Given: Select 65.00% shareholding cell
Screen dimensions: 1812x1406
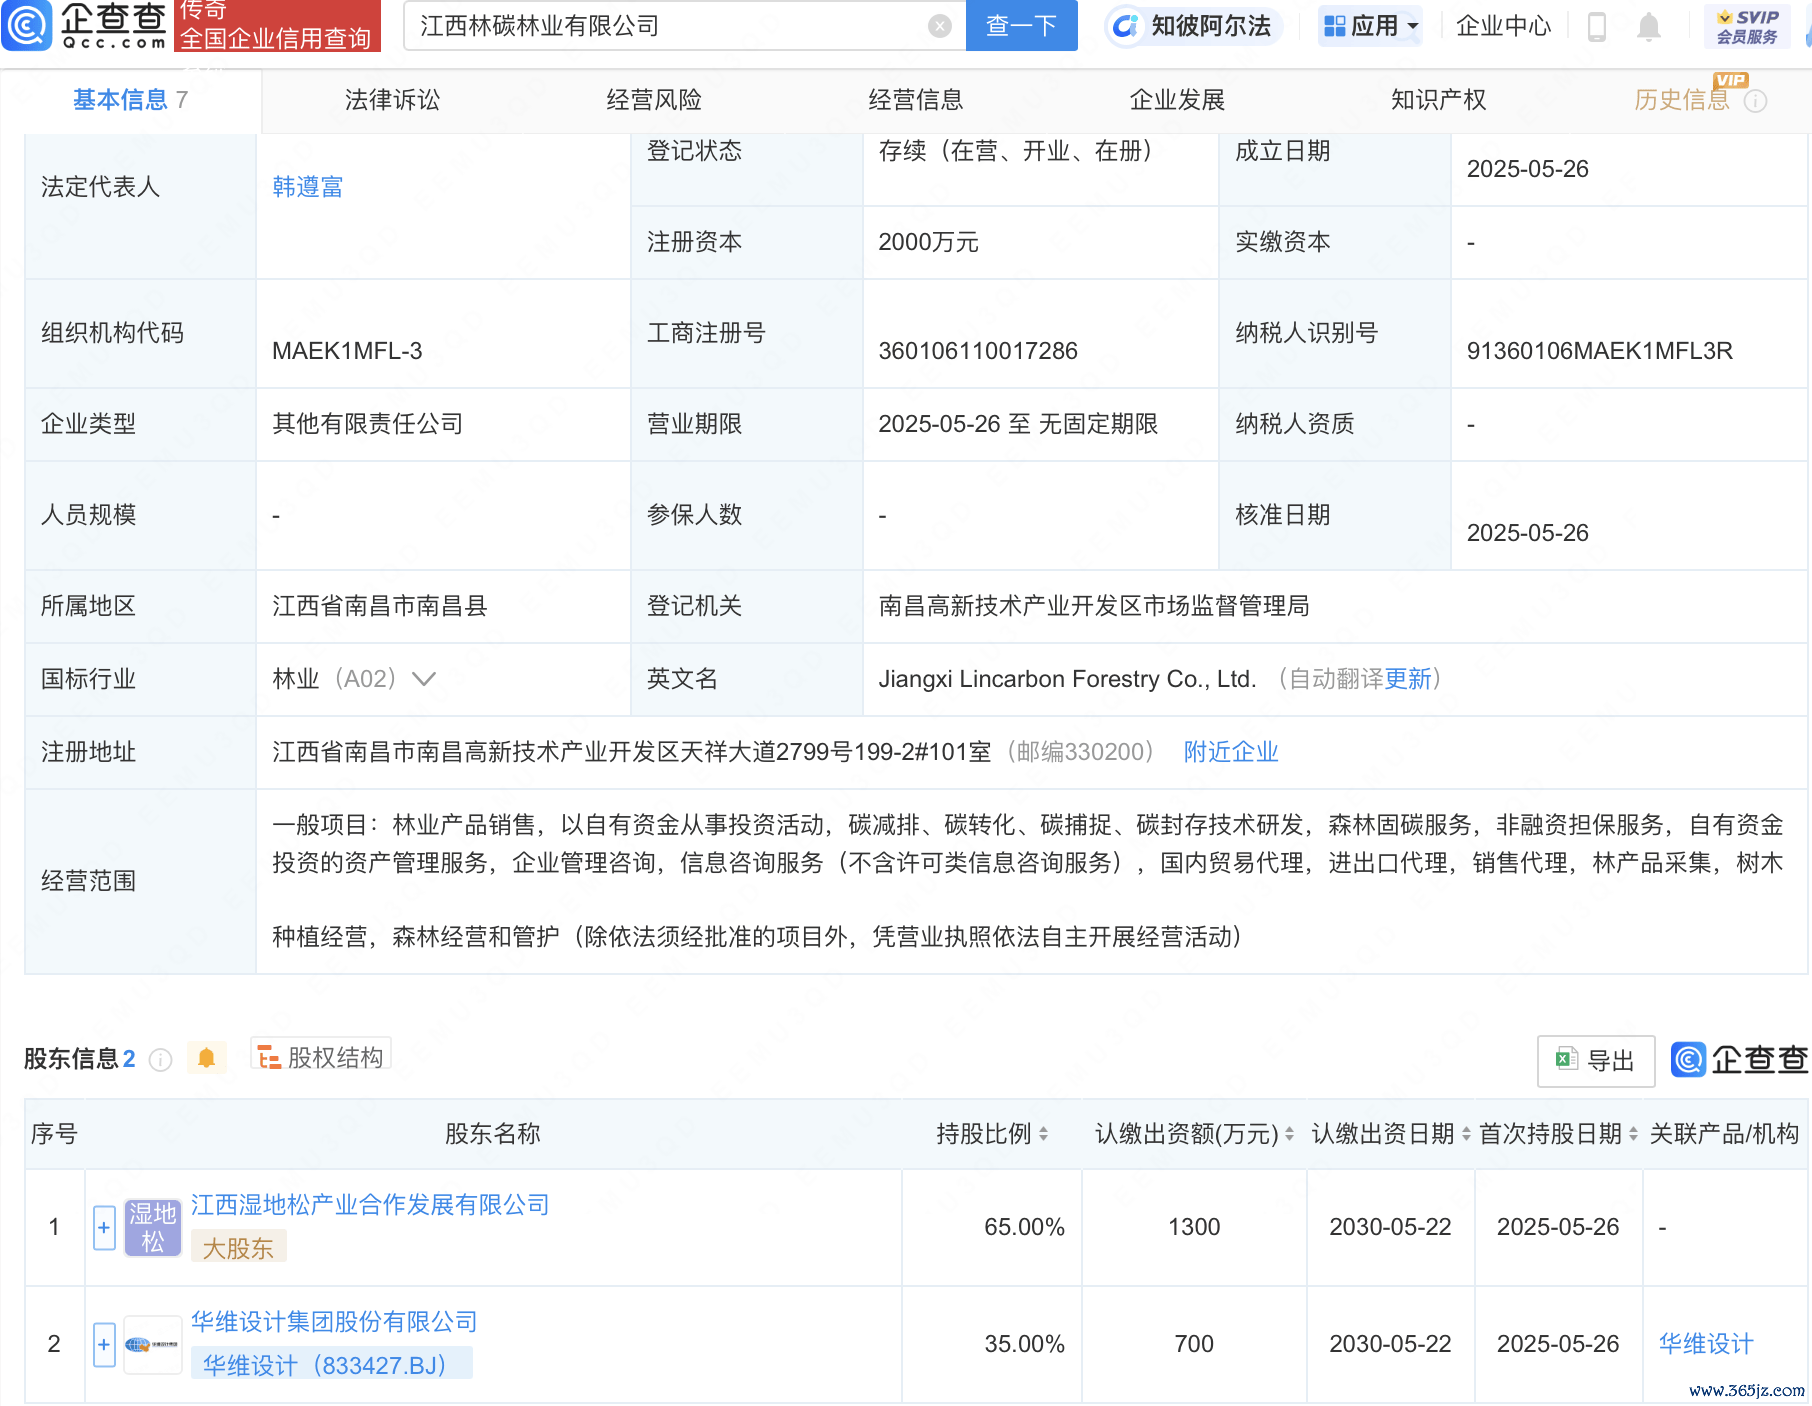Looking at the screenshot, I should (1024, 1227).
